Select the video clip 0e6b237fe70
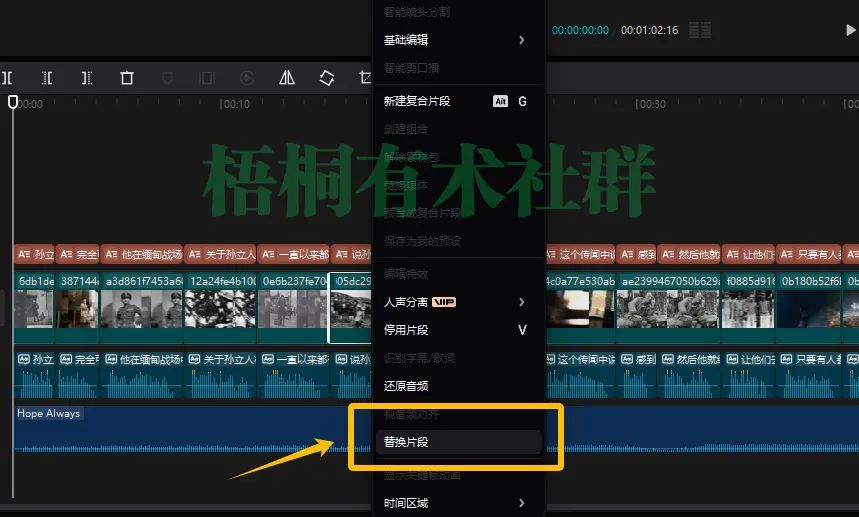859x517 pixels. [x=294, y=307]
